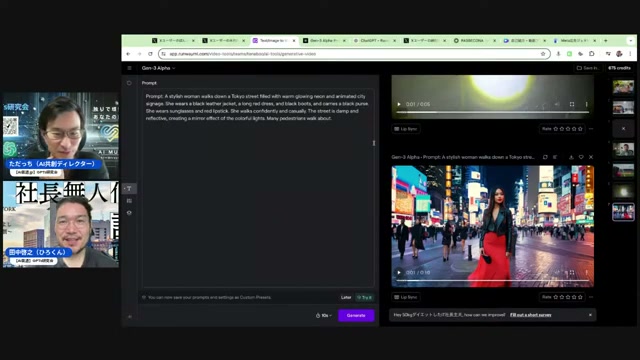The width and height of the screenshot is (640, 360).
Task: Open the Fill out a short survey link
Action: (531, 315)
